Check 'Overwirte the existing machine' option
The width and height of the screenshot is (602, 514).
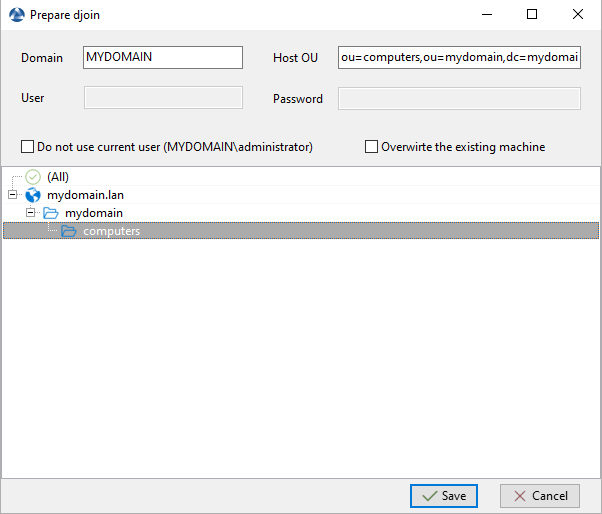pyautogui.click(x=372, y=147)
